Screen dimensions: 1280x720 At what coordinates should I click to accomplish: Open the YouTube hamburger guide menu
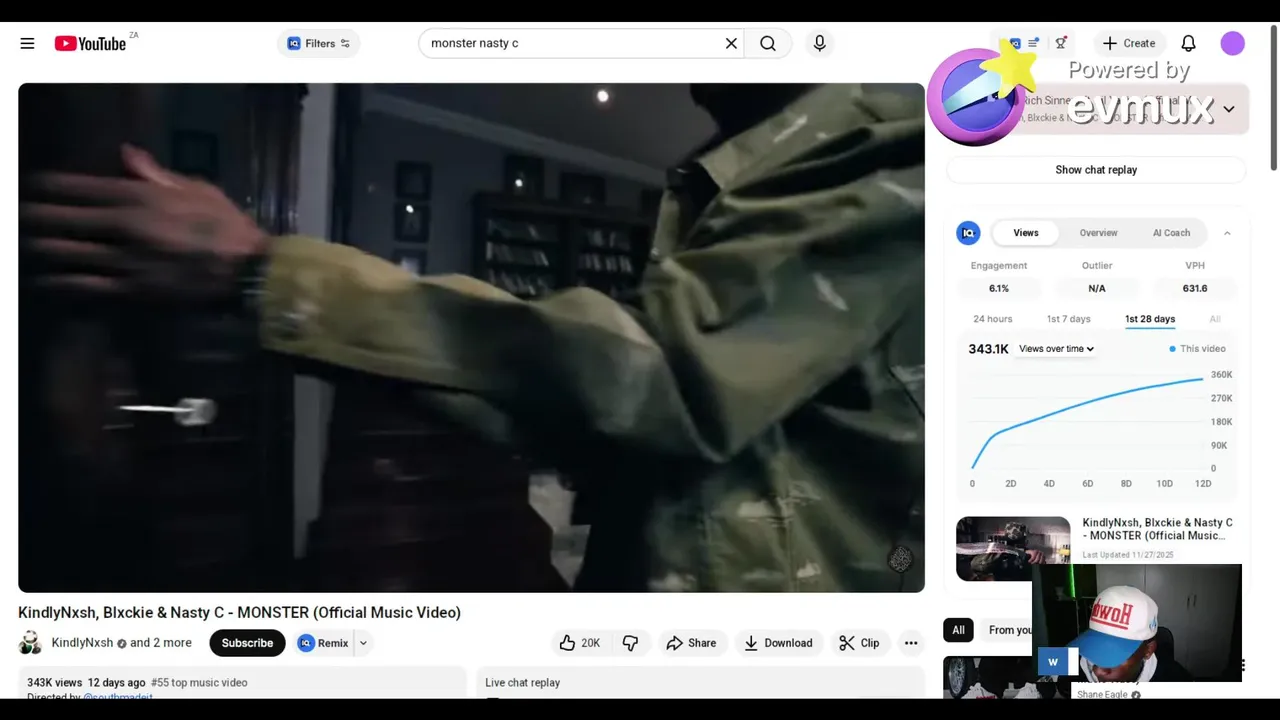coord(27,43)
